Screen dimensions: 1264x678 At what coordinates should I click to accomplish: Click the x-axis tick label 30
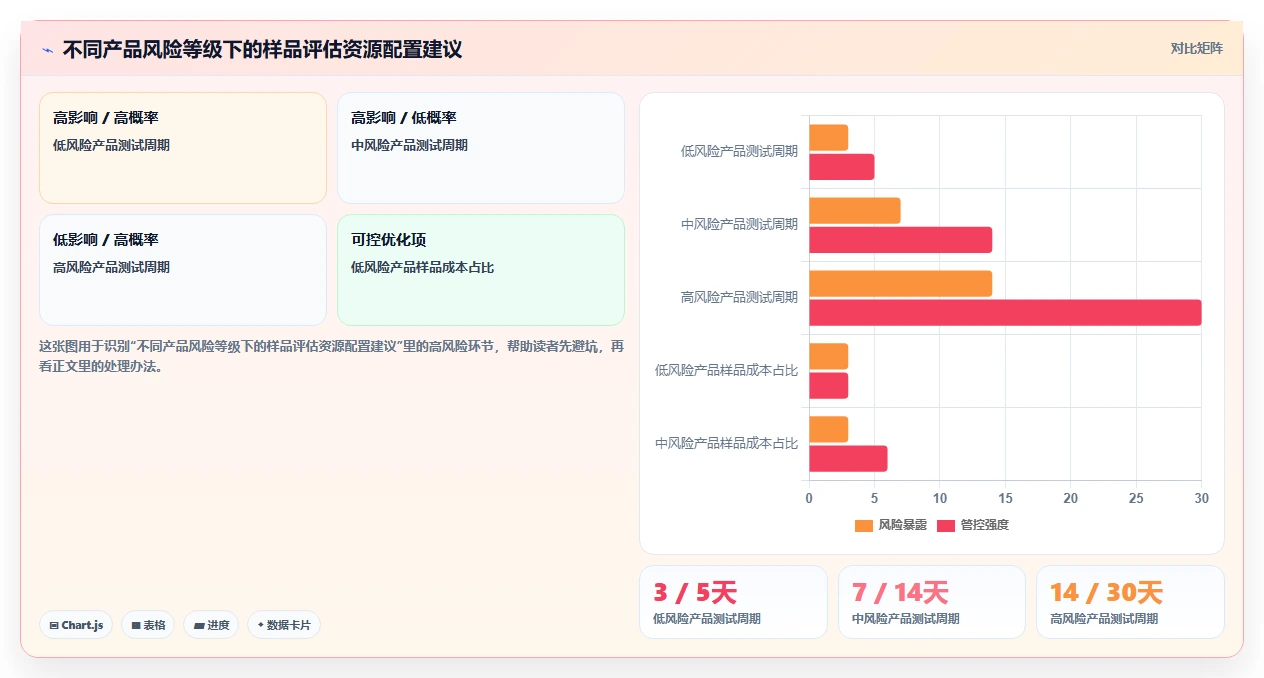[1202, 498]
